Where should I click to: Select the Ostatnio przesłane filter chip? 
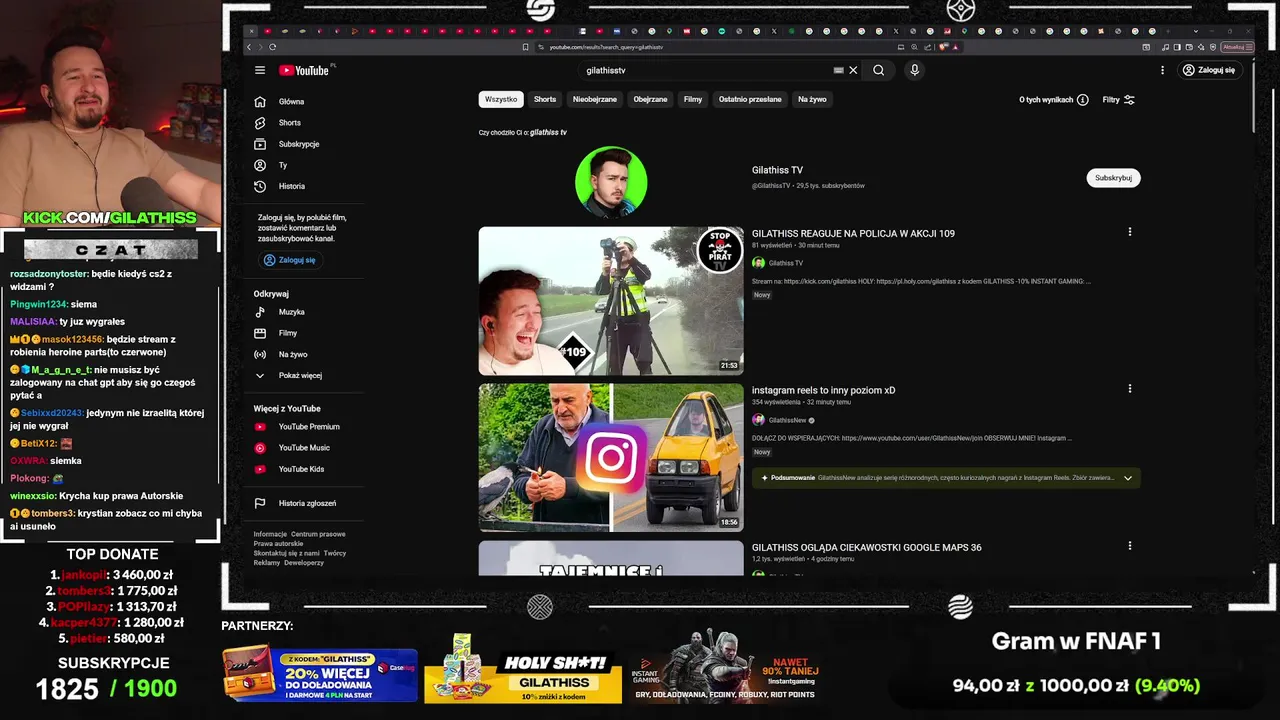pyautogui.click(x=750, y=99)
